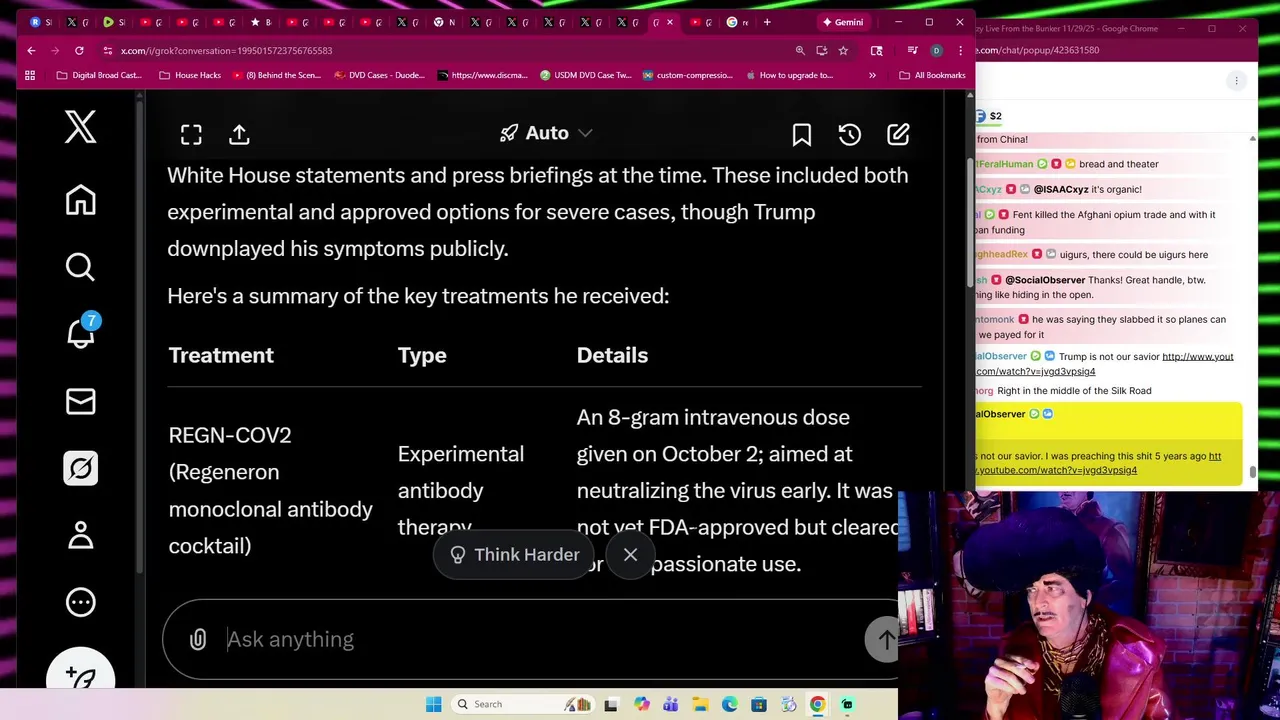Bookmark the Grok conversation
Screen dimensions: 1280x720
[802, 135]
